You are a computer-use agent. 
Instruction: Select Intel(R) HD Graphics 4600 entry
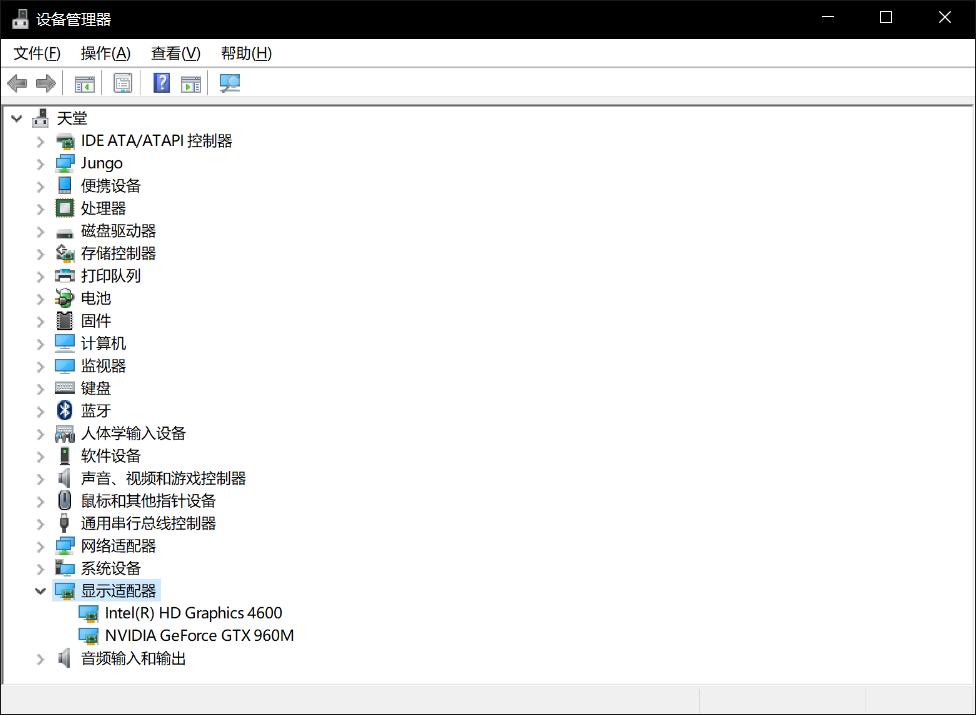[x=194, y=613]
